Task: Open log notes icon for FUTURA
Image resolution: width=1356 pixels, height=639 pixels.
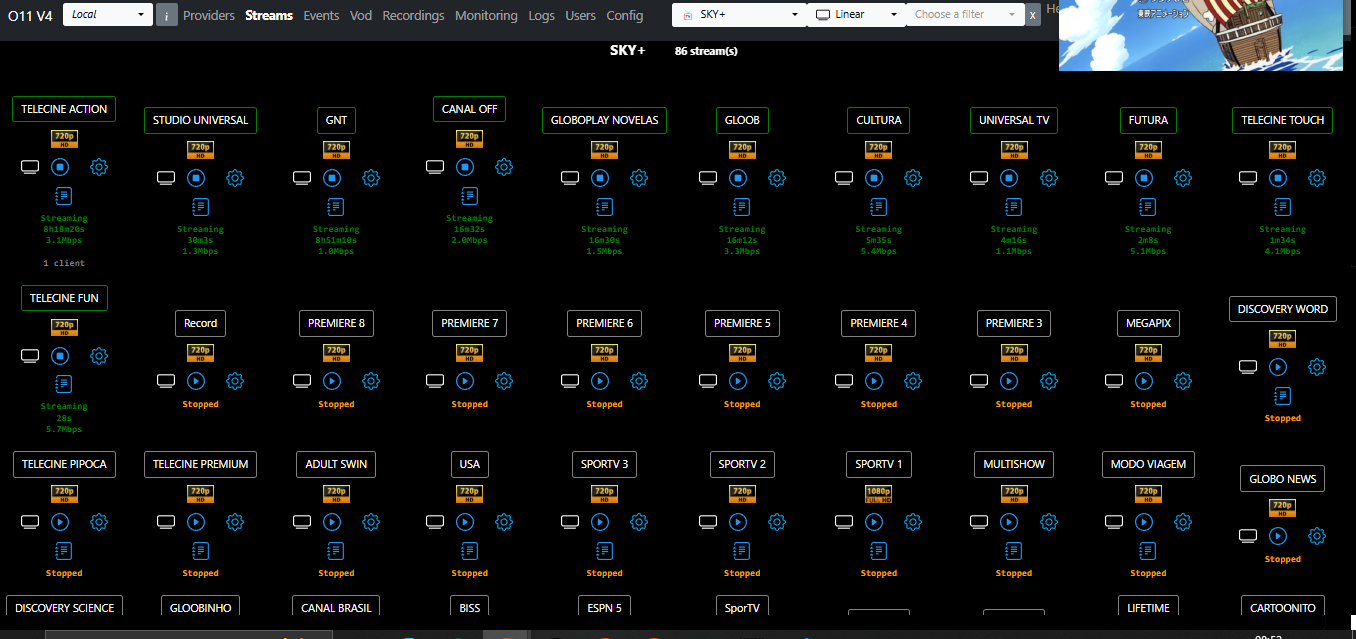Action: click(1148, 206)
